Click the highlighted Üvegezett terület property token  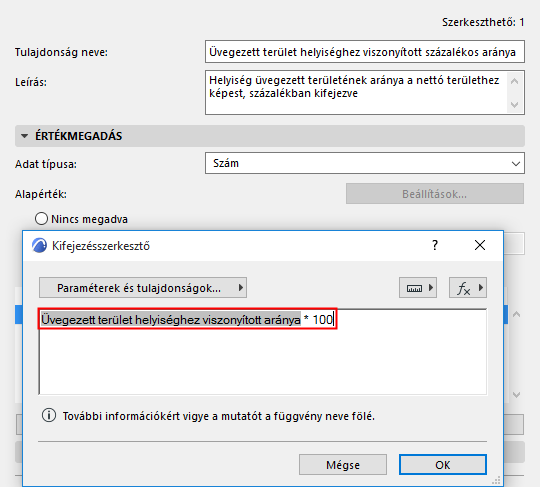coord(171,320)
